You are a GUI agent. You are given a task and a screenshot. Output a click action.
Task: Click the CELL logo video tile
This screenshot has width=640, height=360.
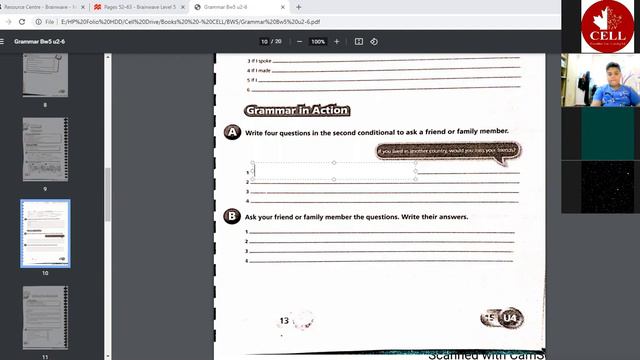tap(607, 27)
